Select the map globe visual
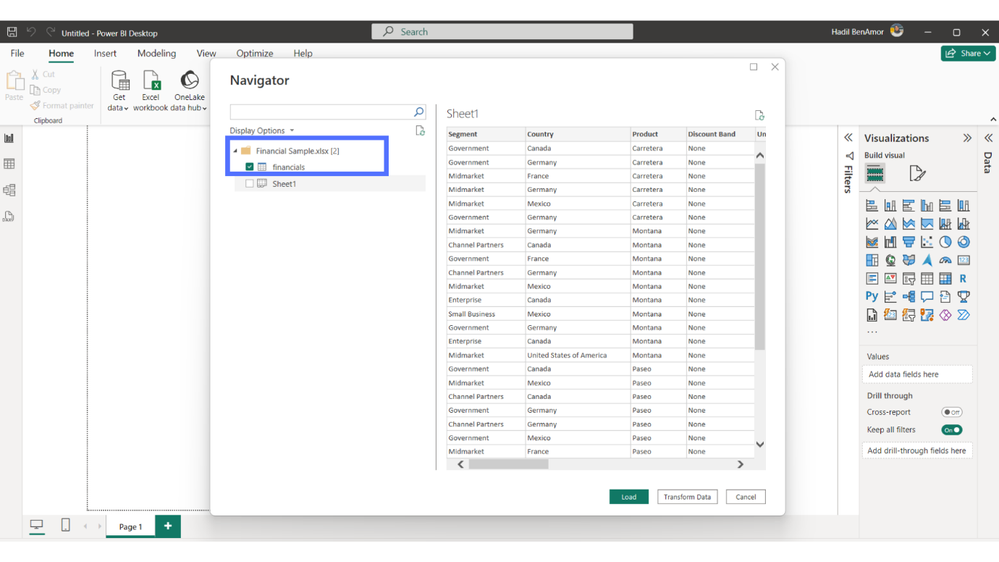999x562 pixels. click(x=890, y=260)
